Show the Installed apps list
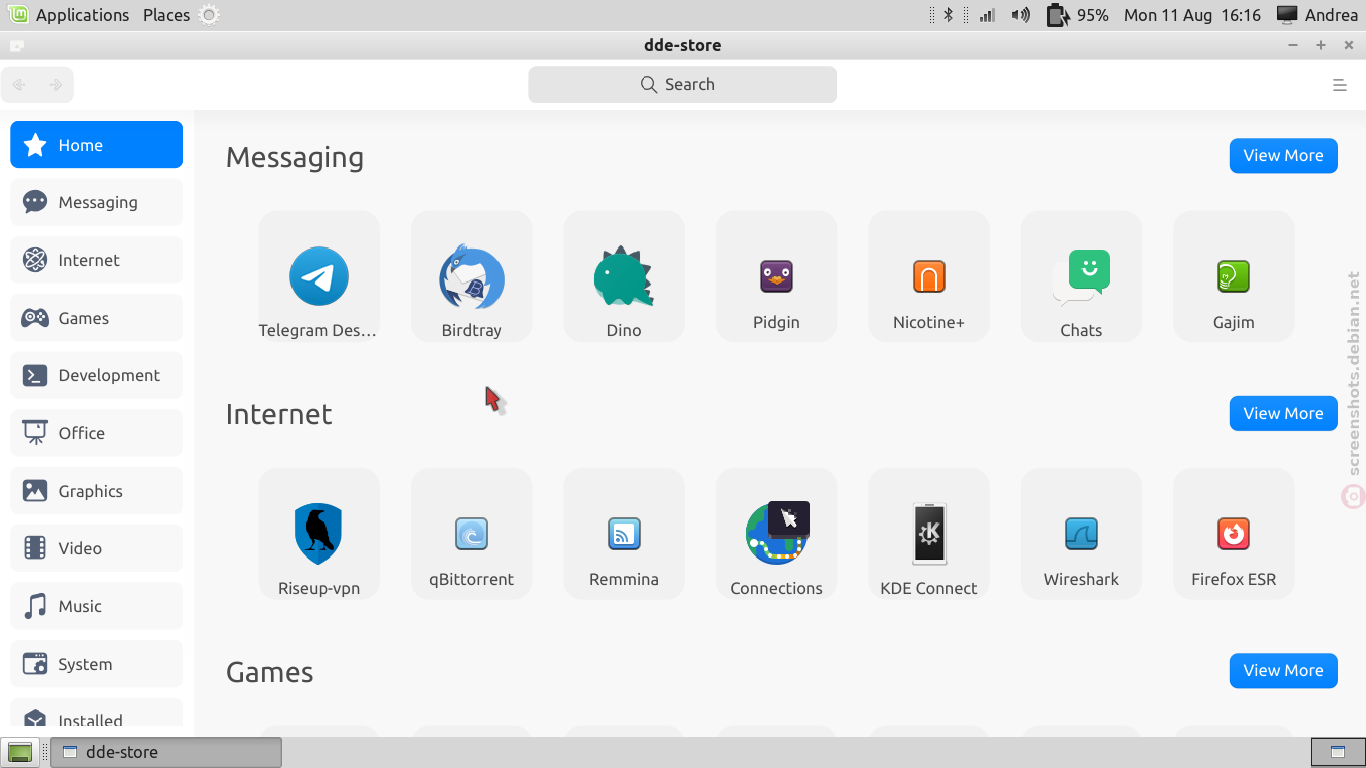1366x768 pixels. pyautogui.click(x=97, y=714)
